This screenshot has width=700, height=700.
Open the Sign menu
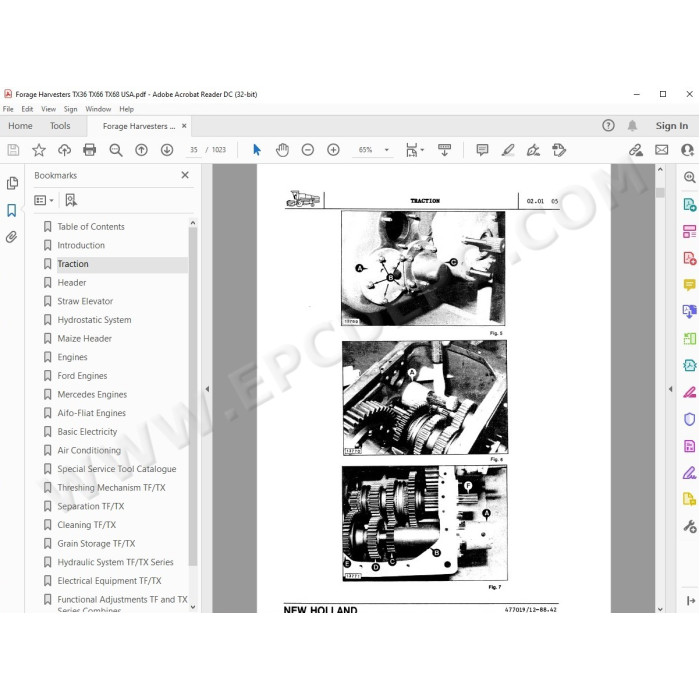click(x=70, y=109)
